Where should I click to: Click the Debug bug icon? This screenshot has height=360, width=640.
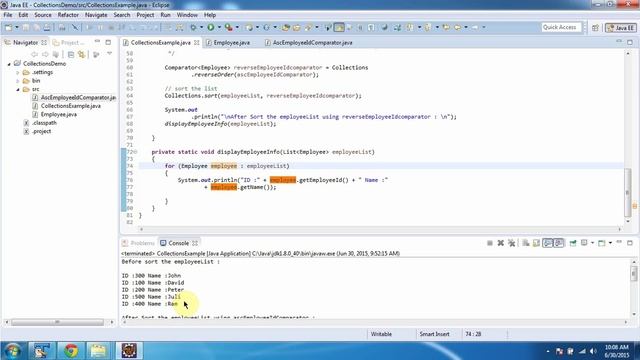193,27
